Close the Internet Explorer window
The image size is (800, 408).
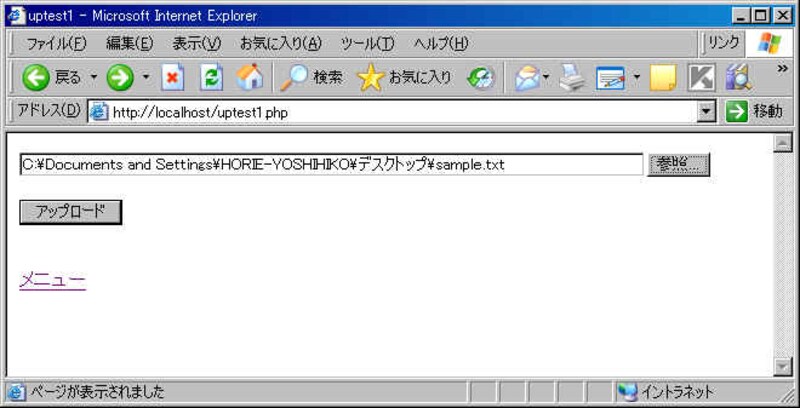tap(782, 16)
